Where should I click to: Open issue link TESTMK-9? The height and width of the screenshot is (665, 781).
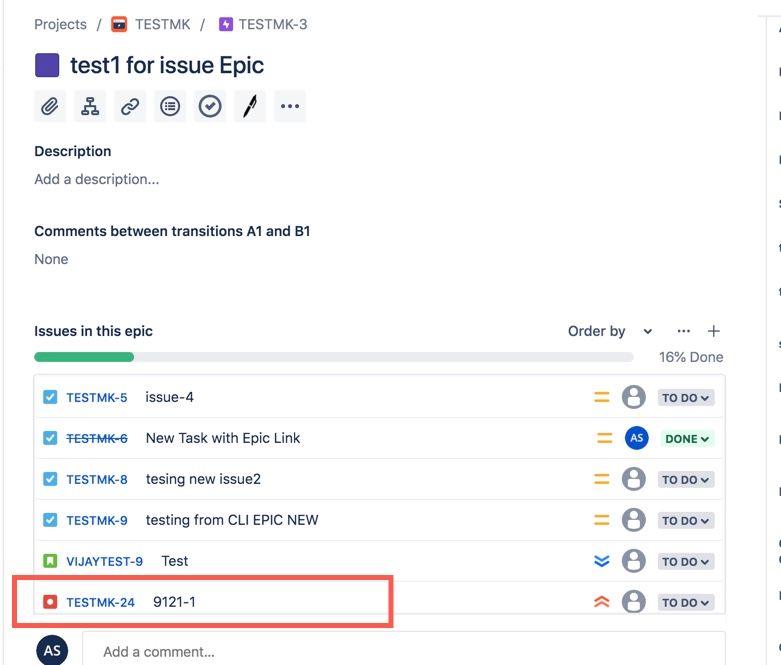[x=97, y=521]
